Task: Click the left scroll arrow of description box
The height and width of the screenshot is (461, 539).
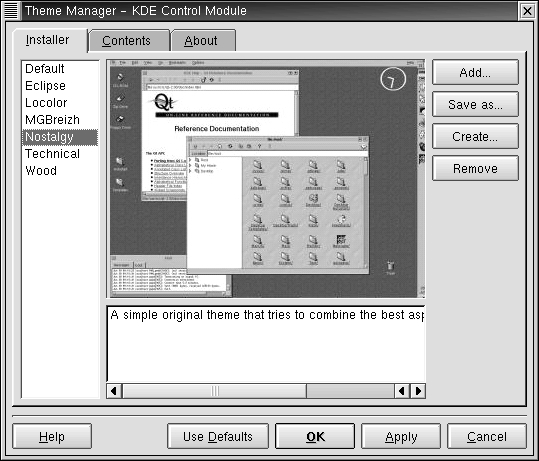Action: click(114, 391)
